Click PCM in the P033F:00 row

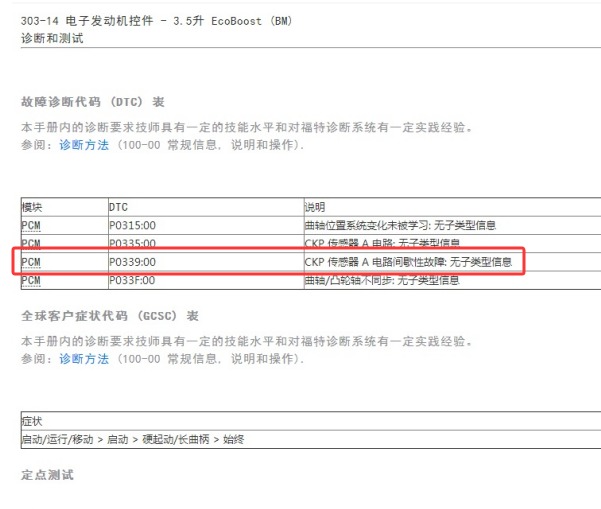(31, 280)
